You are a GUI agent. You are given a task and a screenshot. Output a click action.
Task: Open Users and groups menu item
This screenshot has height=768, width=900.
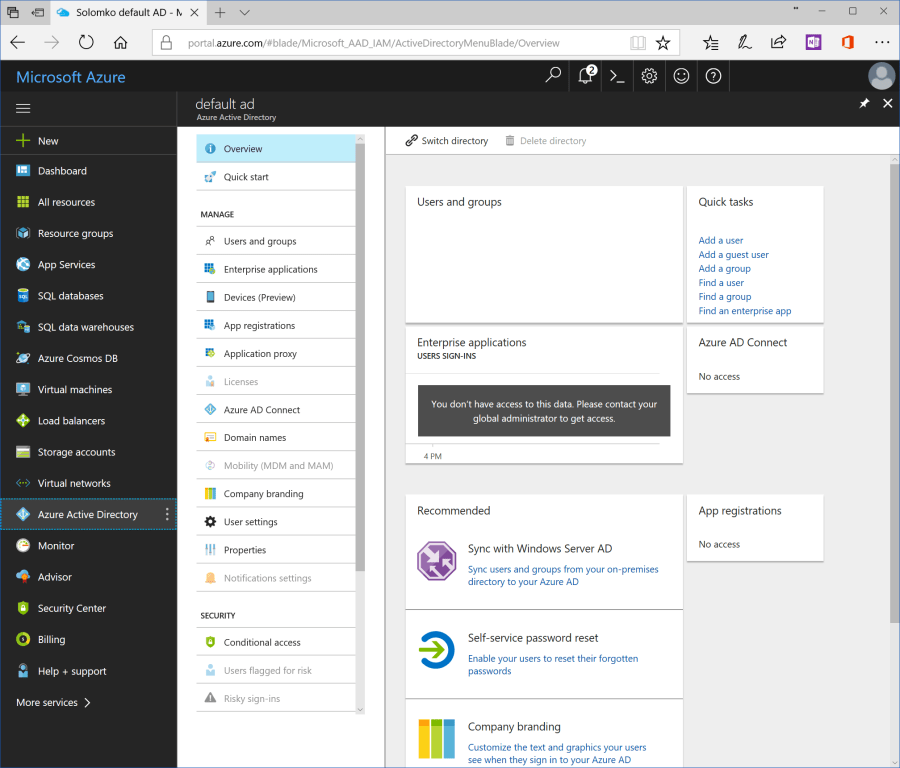click(x=276, y=241)
